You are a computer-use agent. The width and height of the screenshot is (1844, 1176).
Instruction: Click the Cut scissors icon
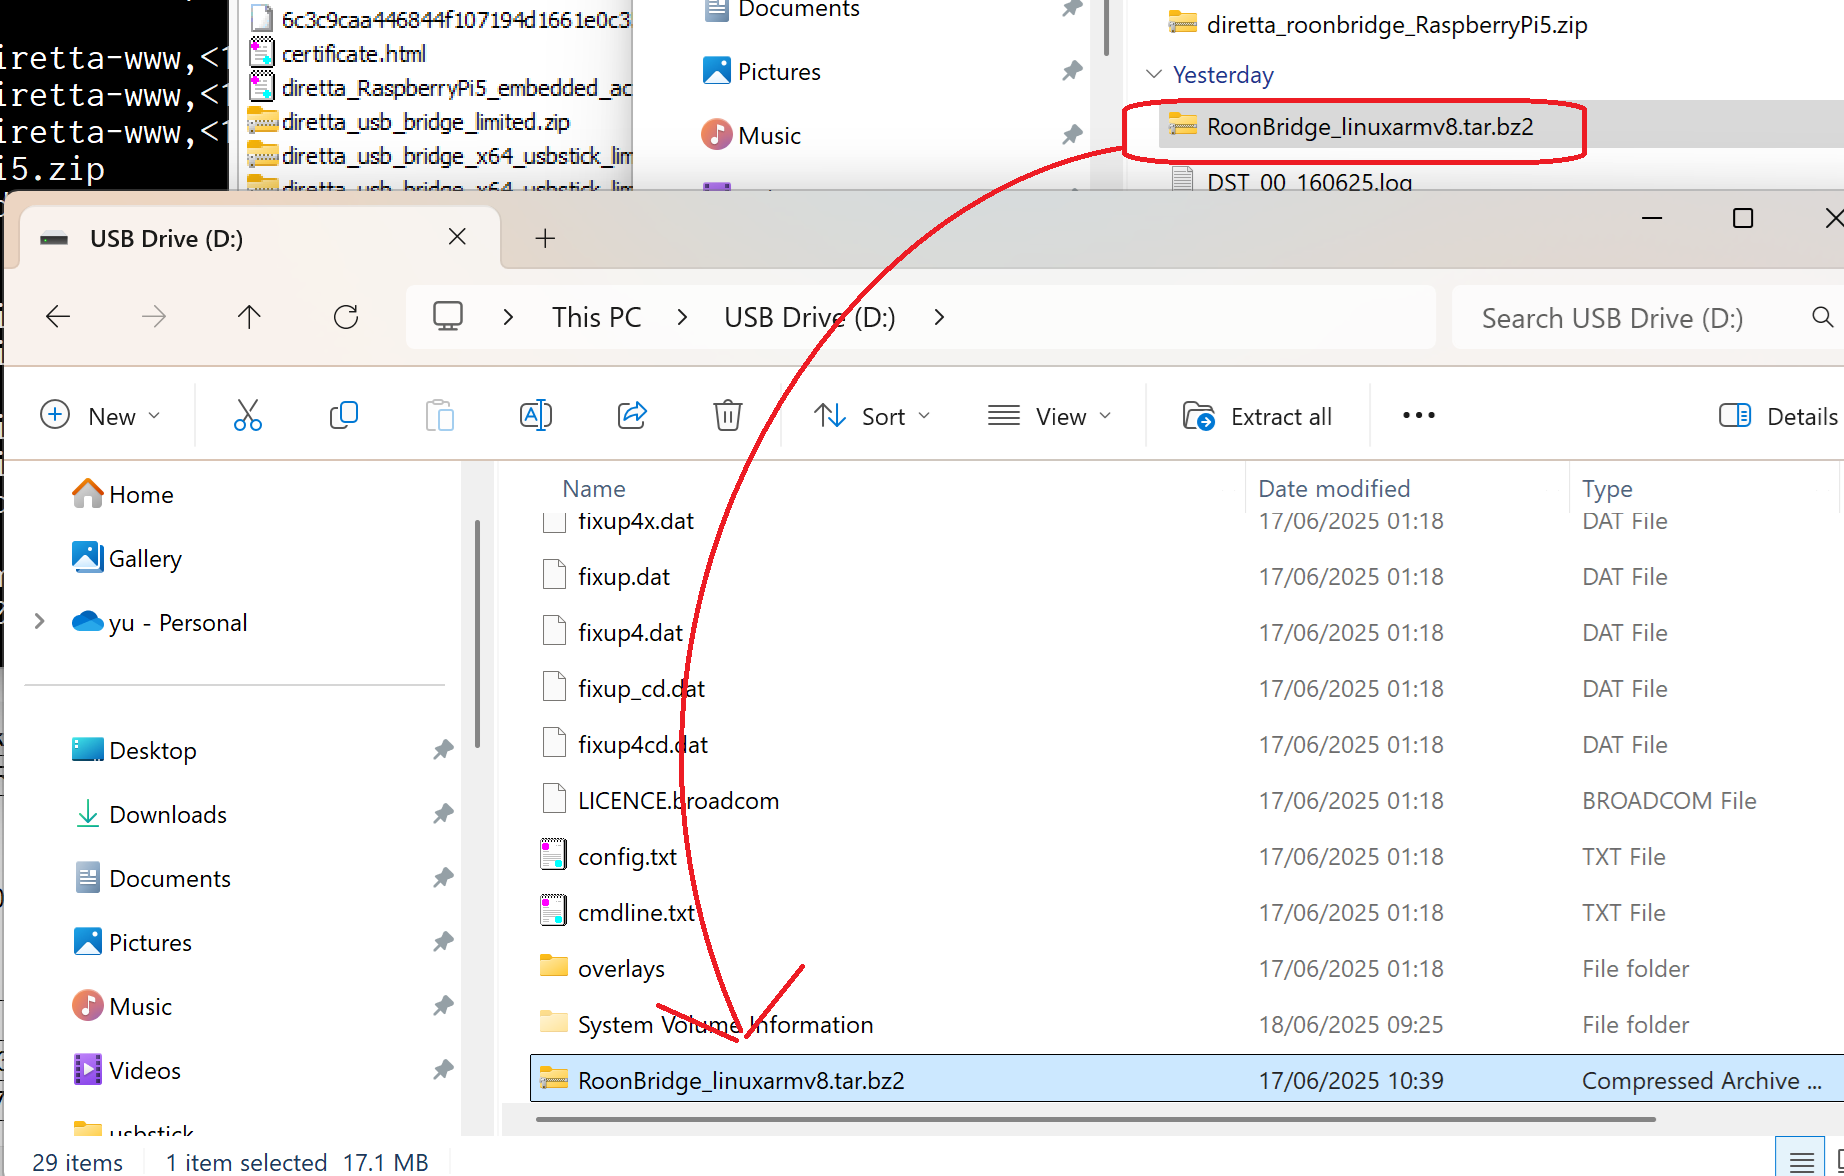point(247,416)
